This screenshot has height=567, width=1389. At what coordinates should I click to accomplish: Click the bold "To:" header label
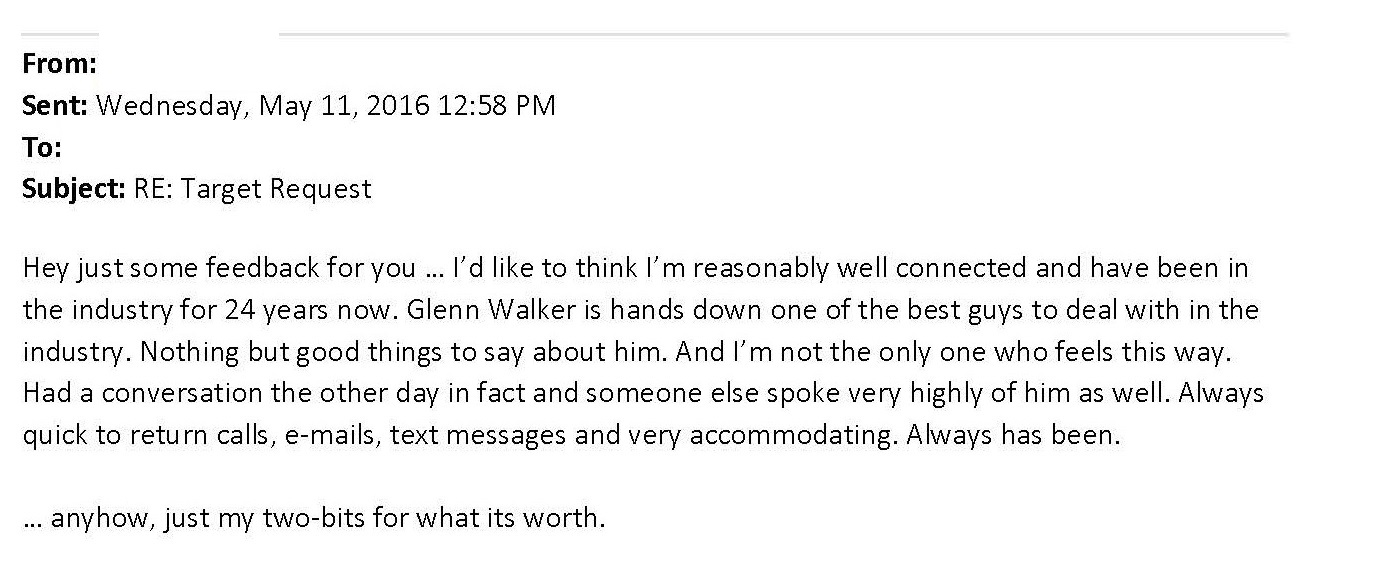[x=42, y=148]
